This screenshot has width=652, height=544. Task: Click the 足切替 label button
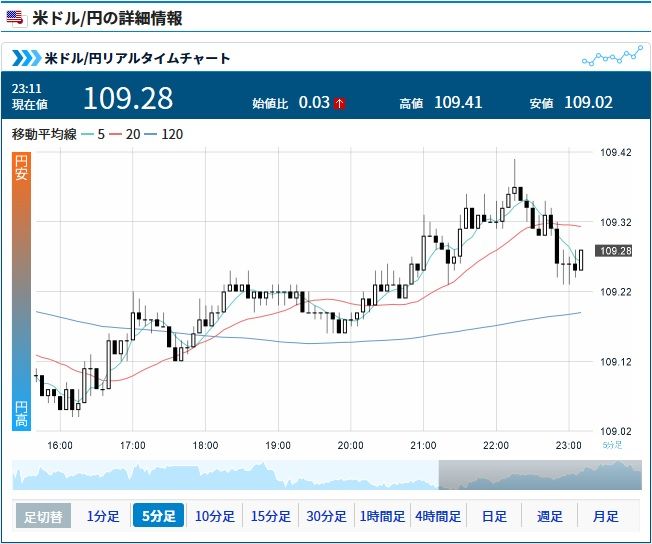tap(43, 516)
